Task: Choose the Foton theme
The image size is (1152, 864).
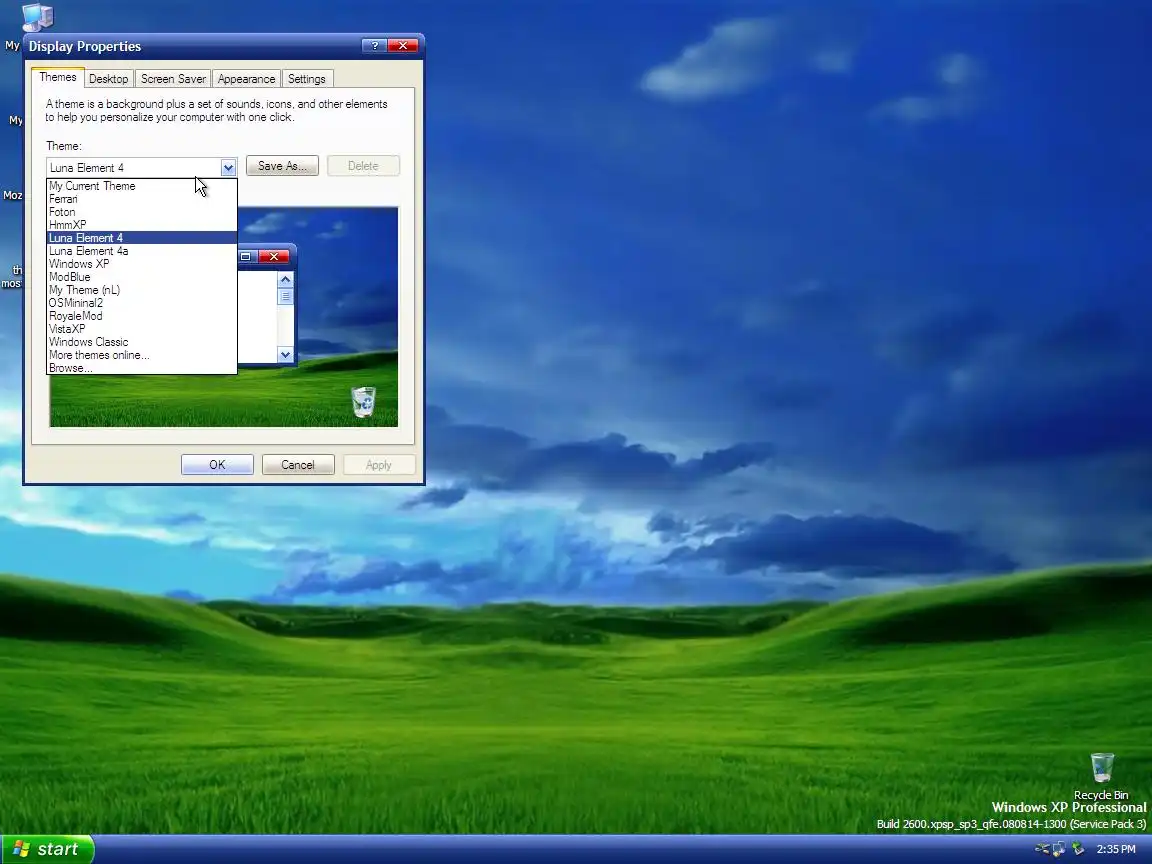Action: [142, 212]
